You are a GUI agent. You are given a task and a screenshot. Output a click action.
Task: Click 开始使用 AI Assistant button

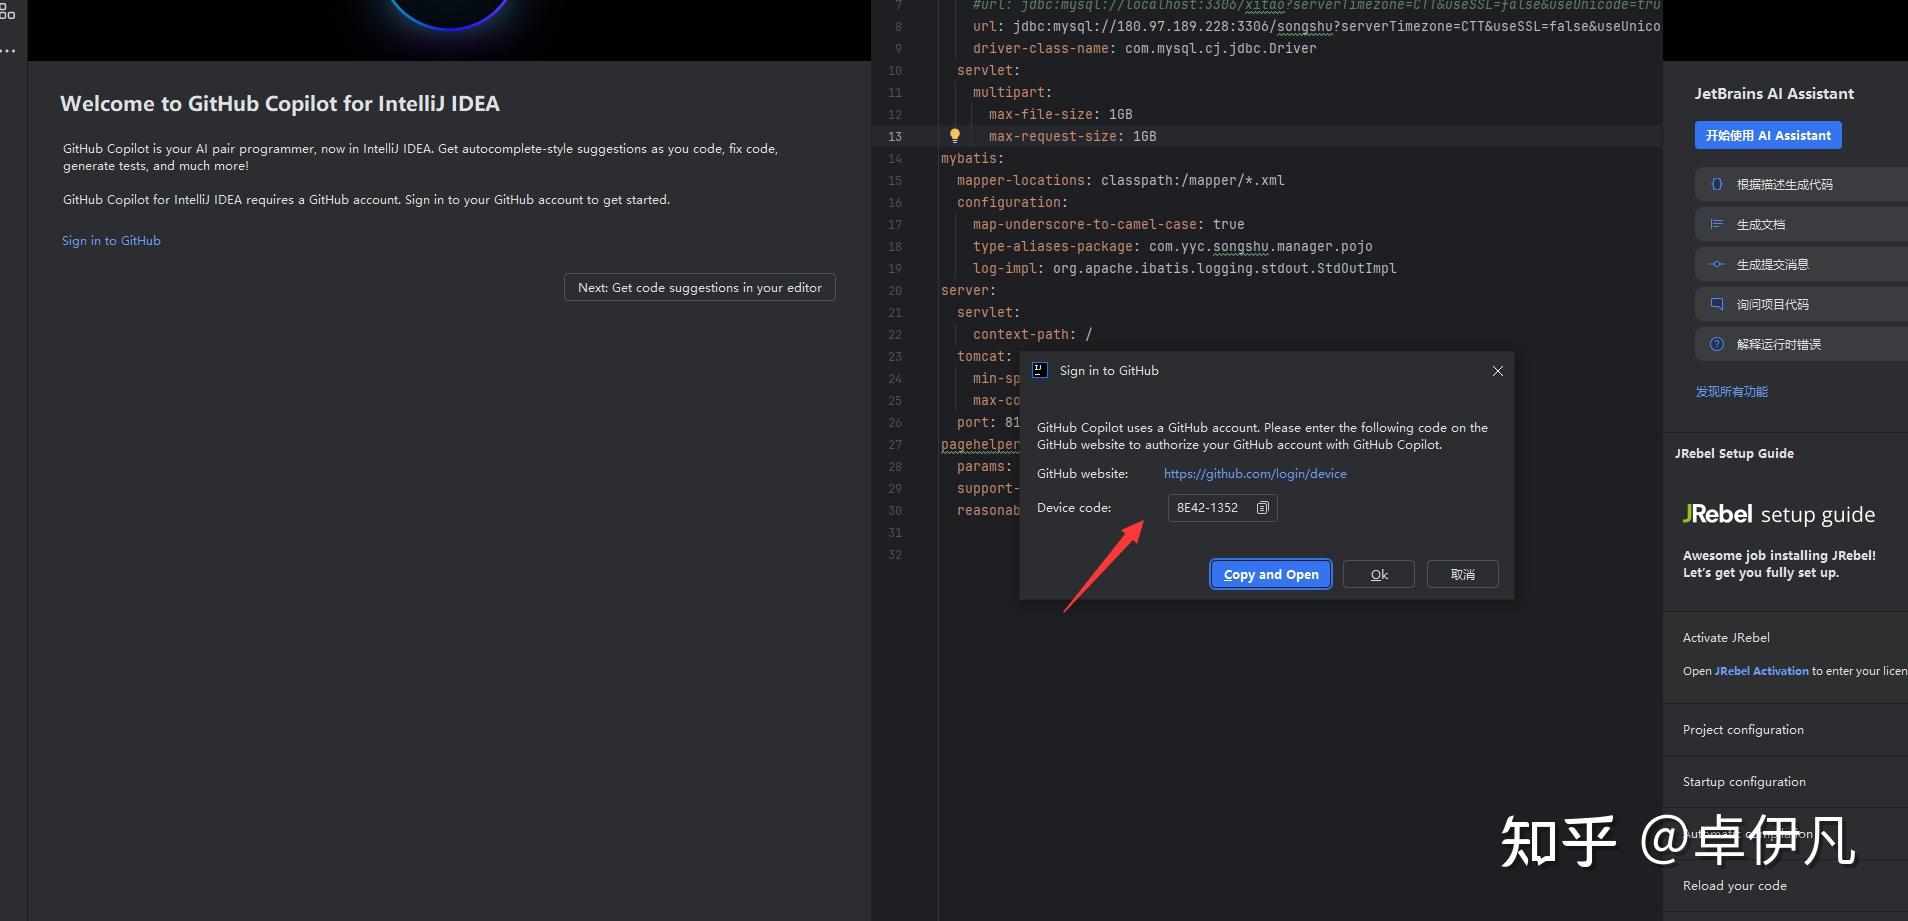(1767, 135)
